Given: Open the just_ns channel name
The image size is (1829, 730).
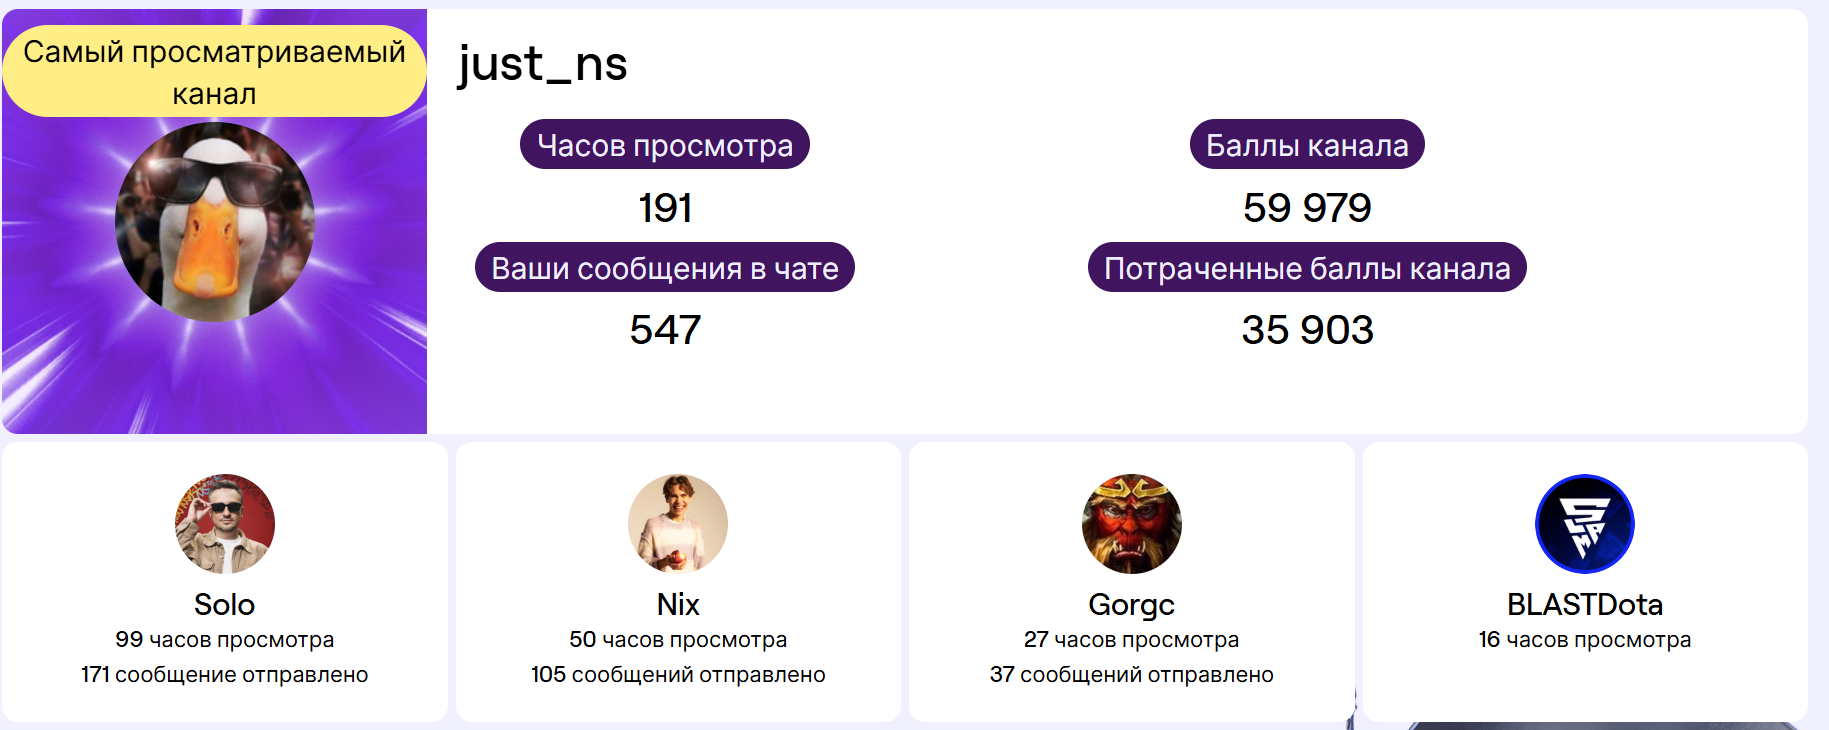Looking at the screenshot, I should (543, 64).
